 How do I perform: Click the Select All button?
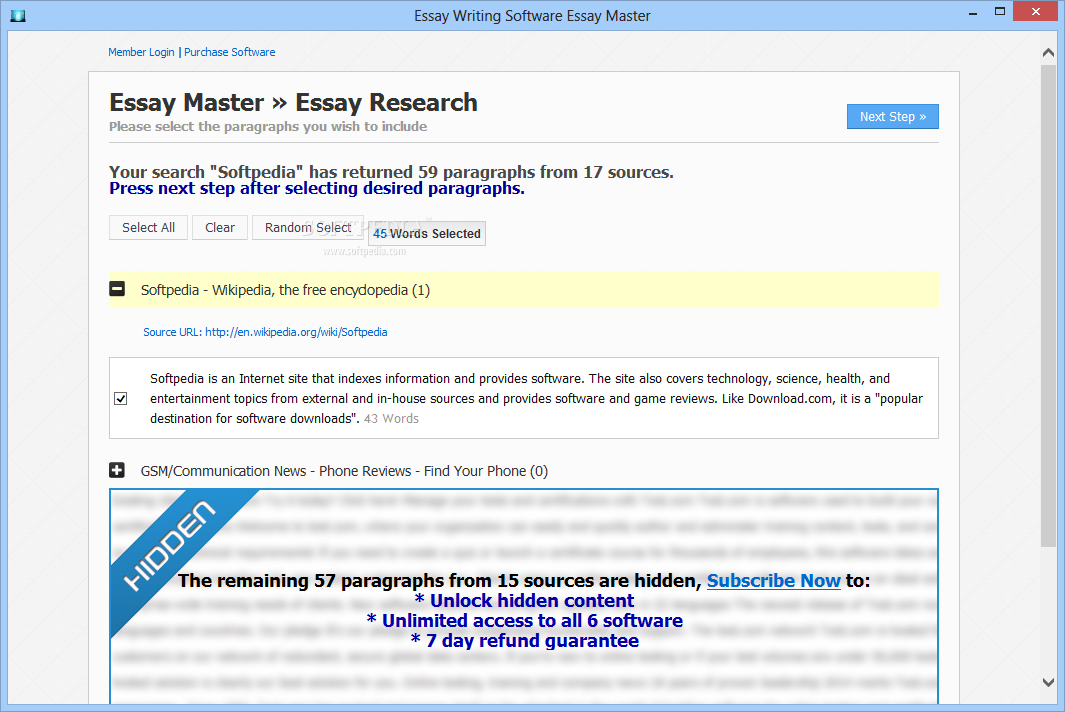(148, 228)
